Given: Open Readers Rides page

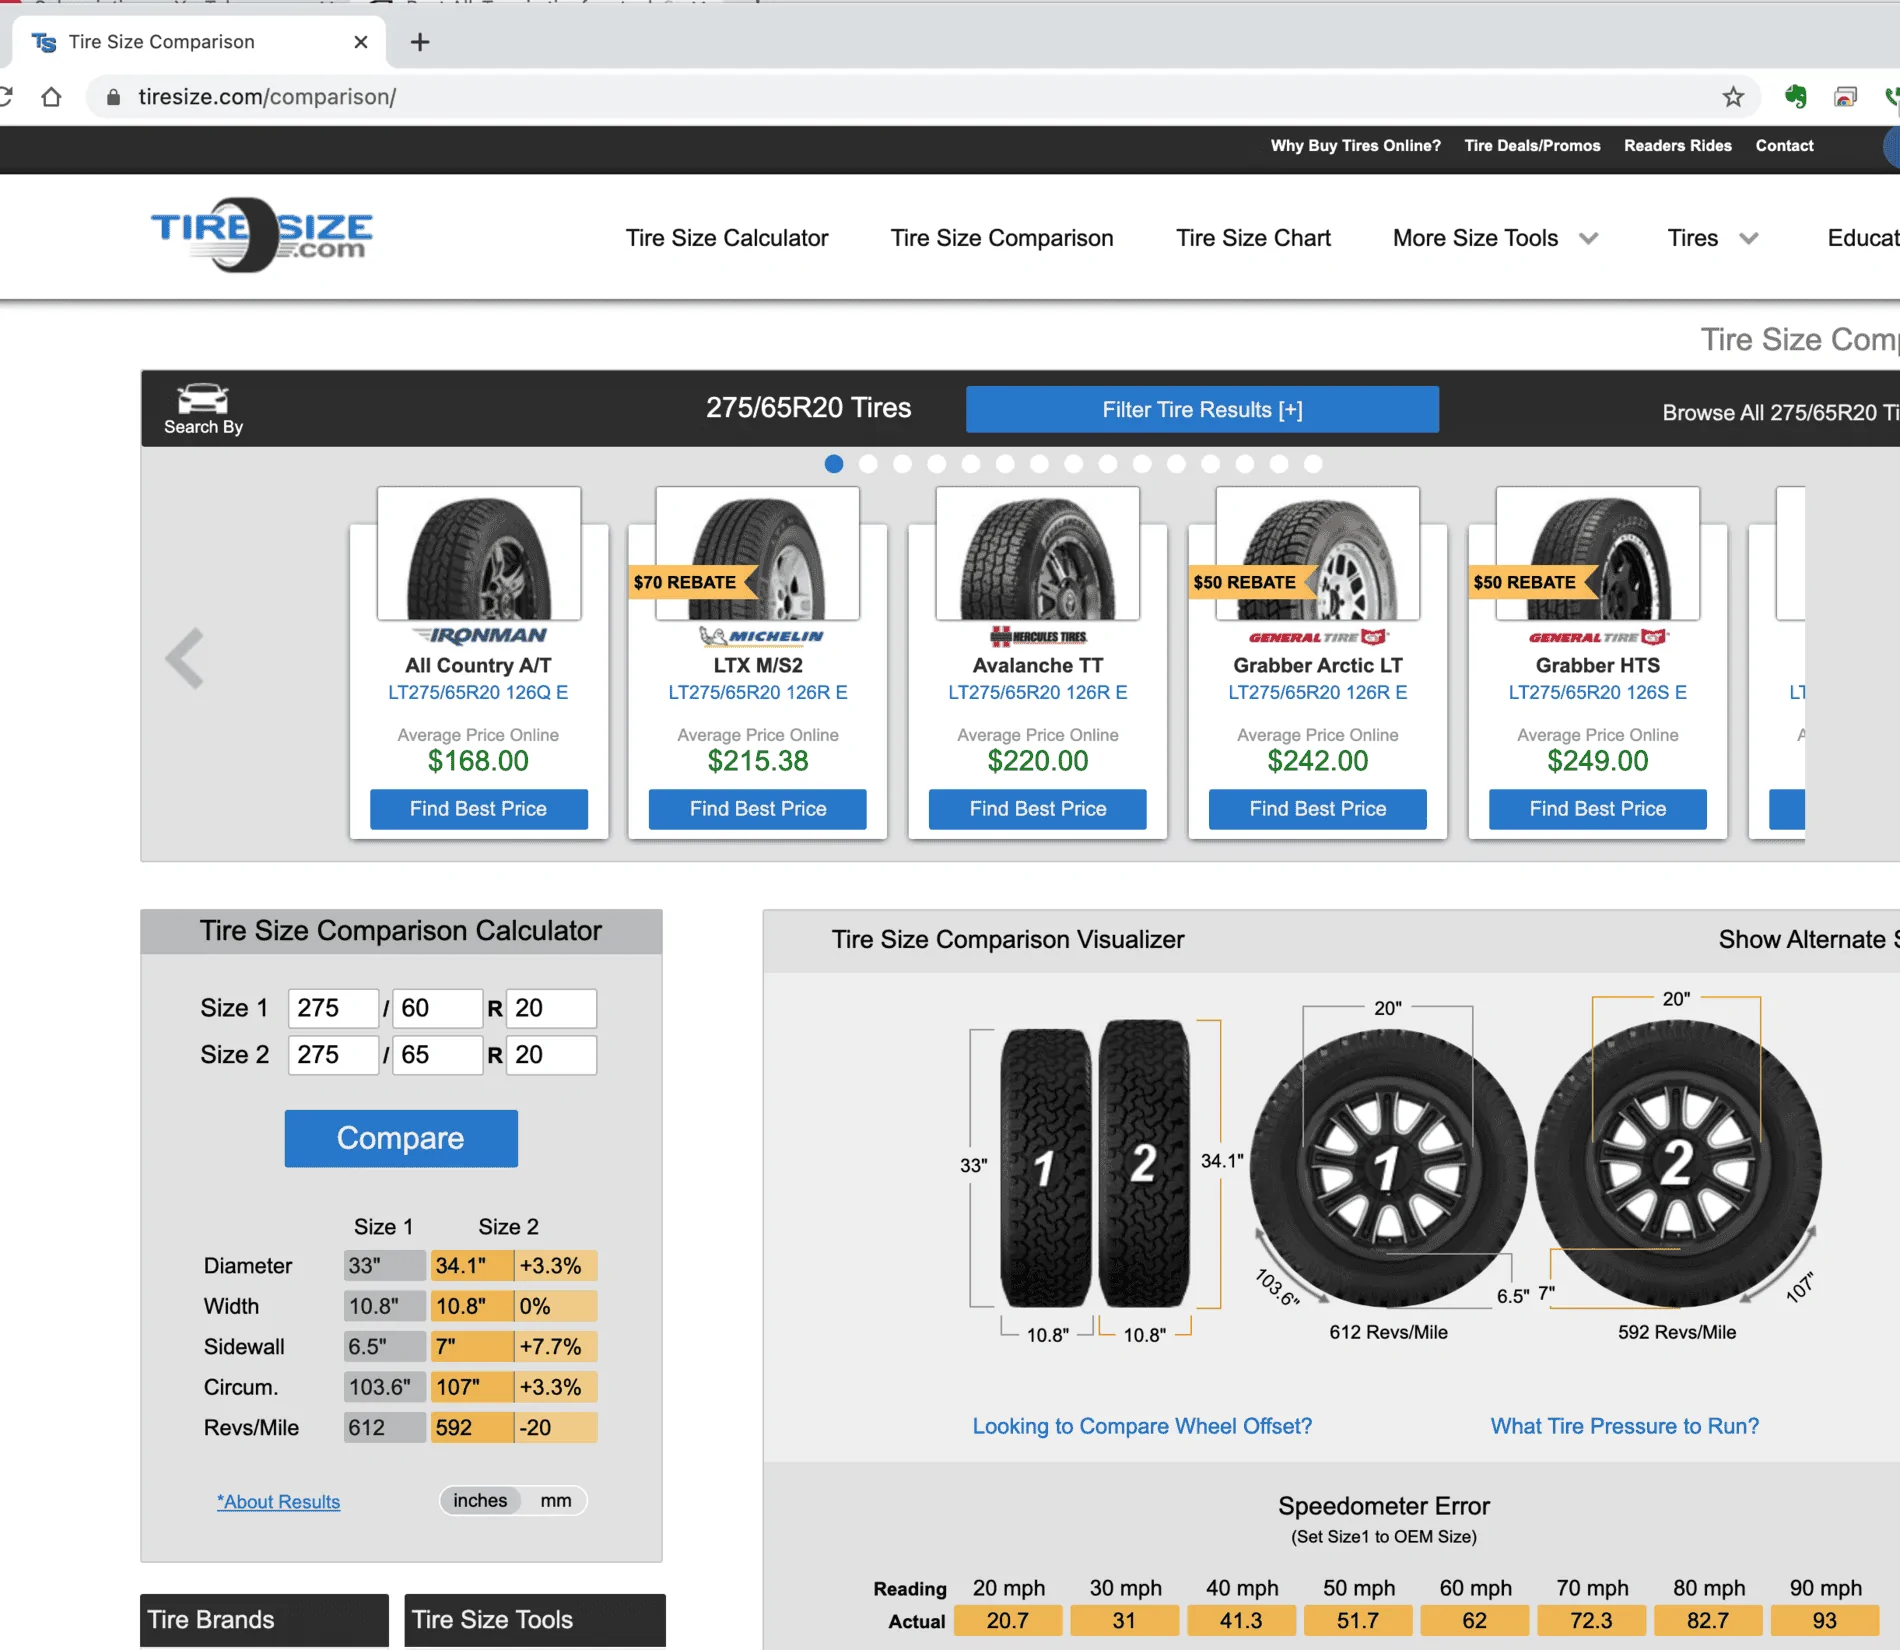Looking at the screenshot, I should (x=1677, y=146).
